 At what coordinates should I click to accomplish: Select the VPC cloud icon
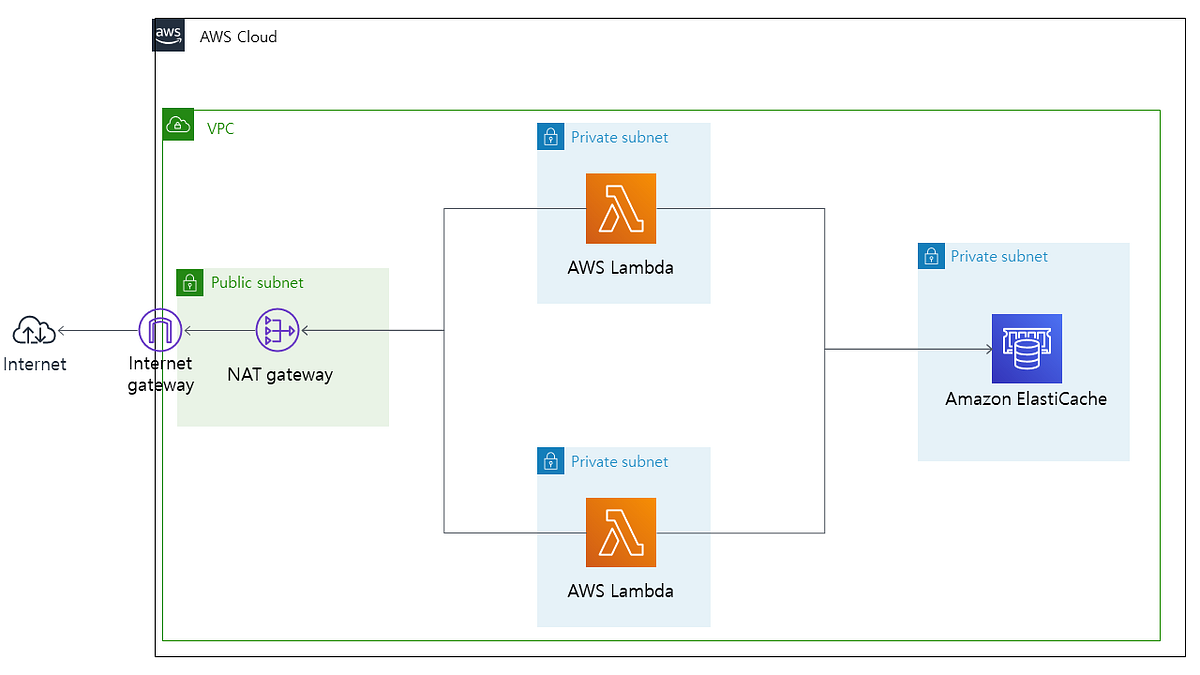[178, 124]
